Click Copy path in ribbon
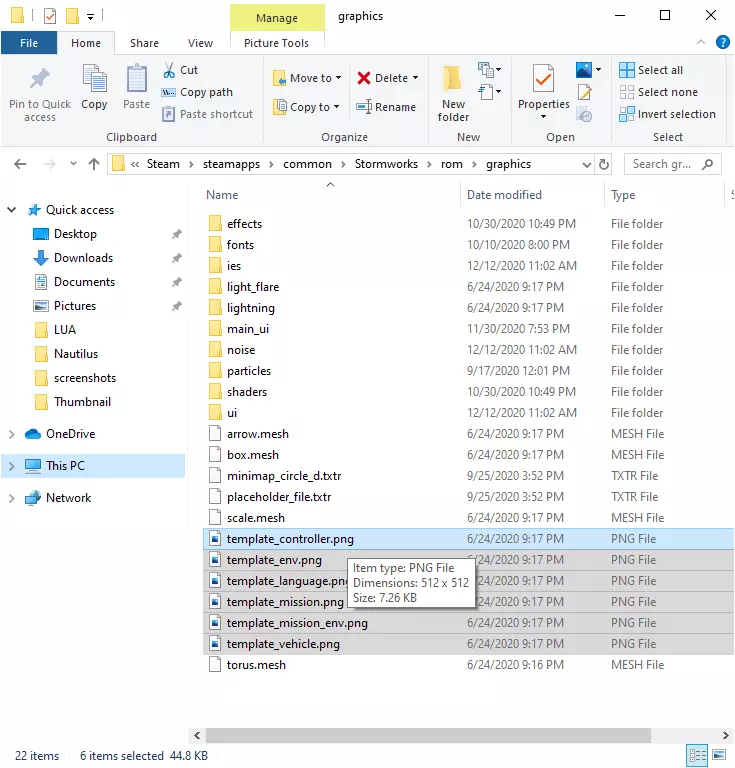 [x=197, y=92]
